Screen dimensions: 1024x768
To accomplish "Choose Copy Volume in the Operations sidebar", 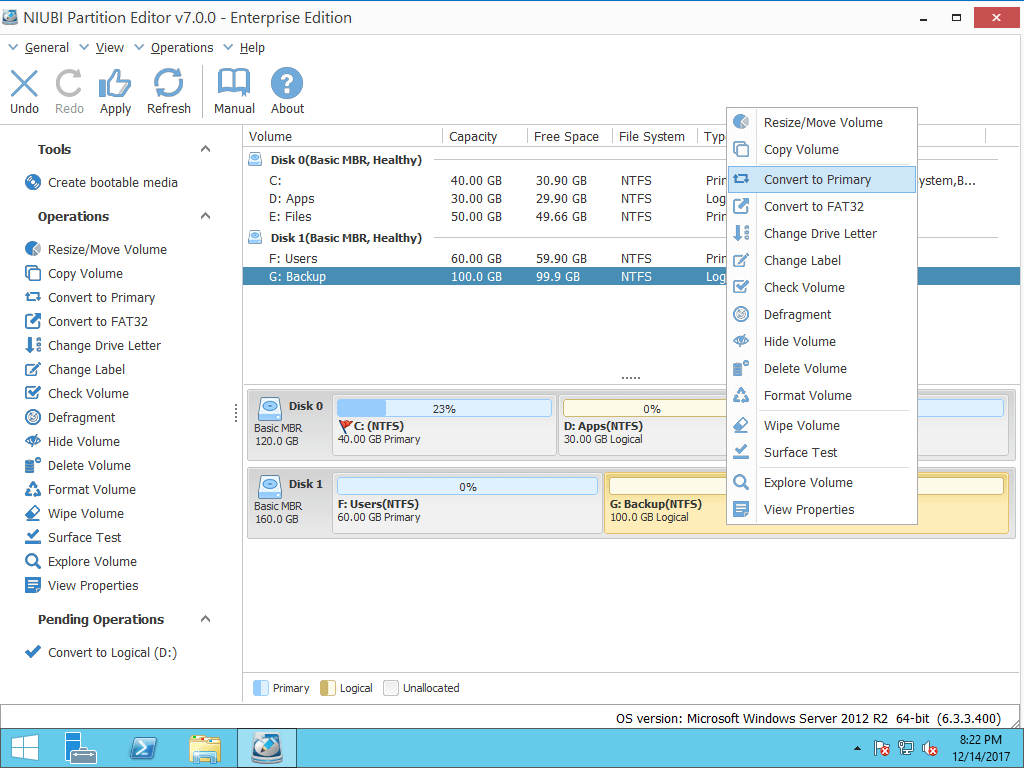I will pyautogui.click(x=74, y=274).
